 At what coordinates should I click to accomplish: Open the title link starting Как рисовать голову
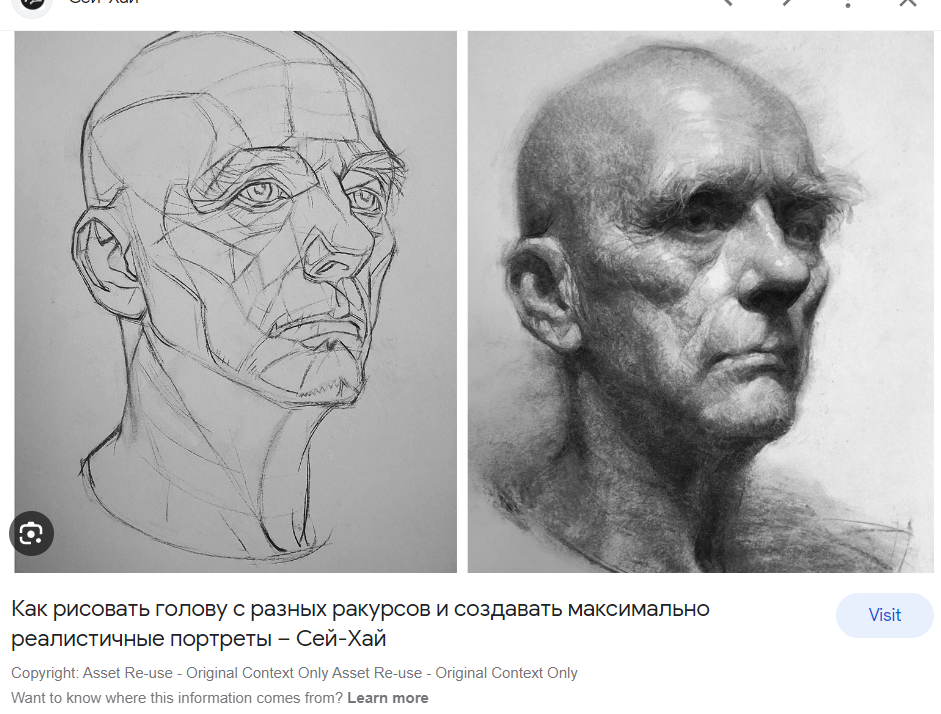tap(360, 623)
